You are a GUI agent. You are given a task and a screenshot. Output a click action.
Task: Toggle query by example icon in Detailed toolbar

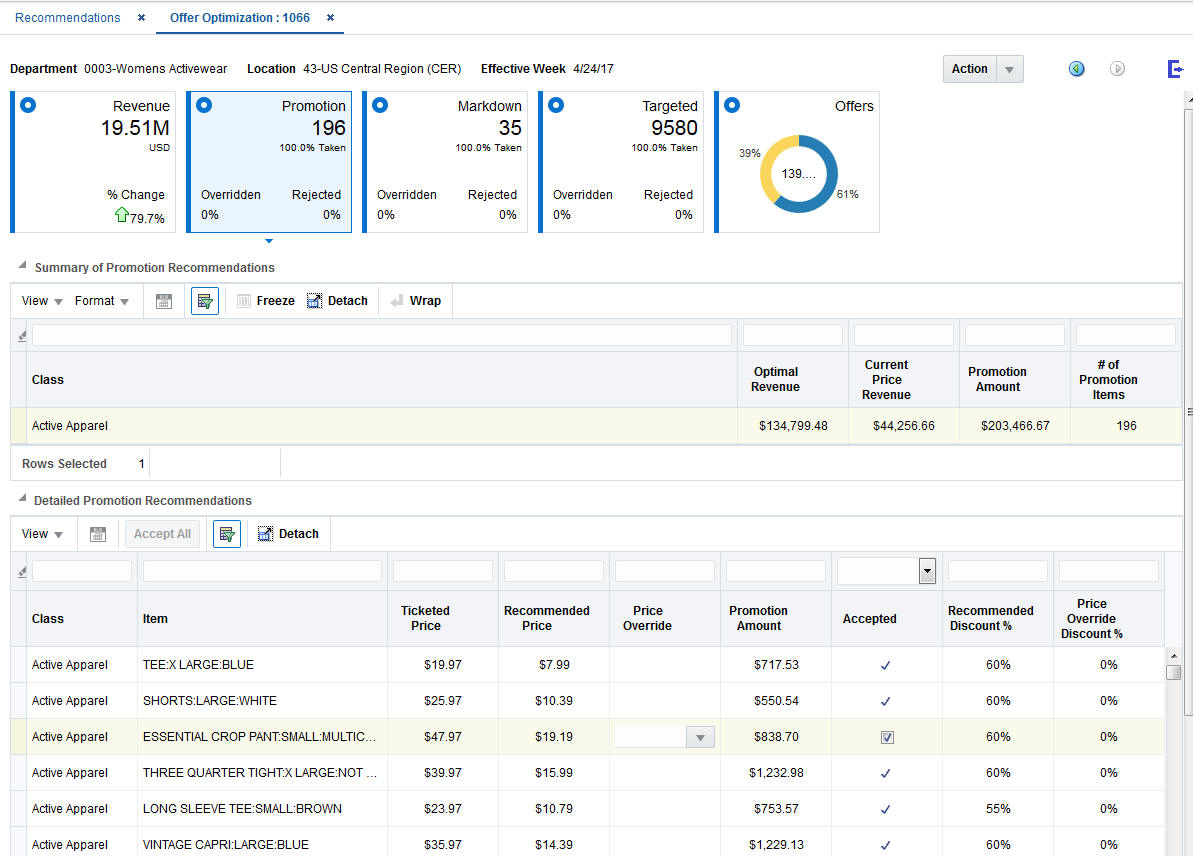tap(227, 534)
